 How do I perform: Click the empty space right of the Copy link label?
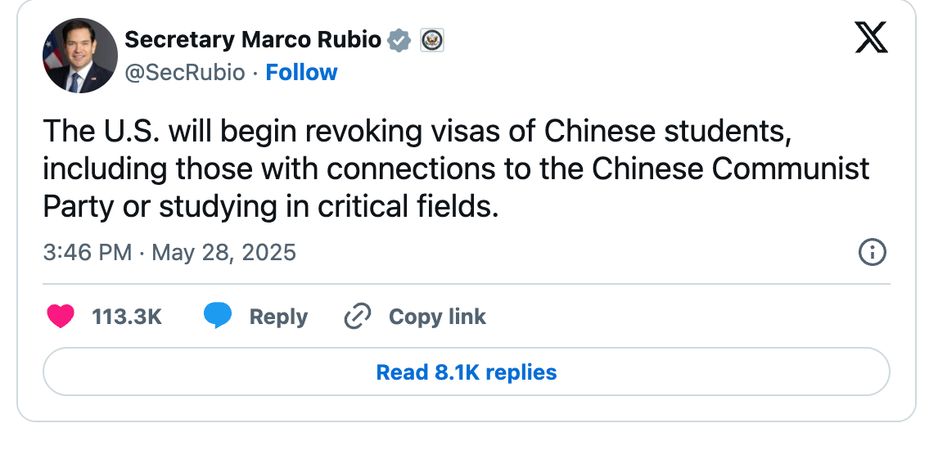tap(680, 317)
